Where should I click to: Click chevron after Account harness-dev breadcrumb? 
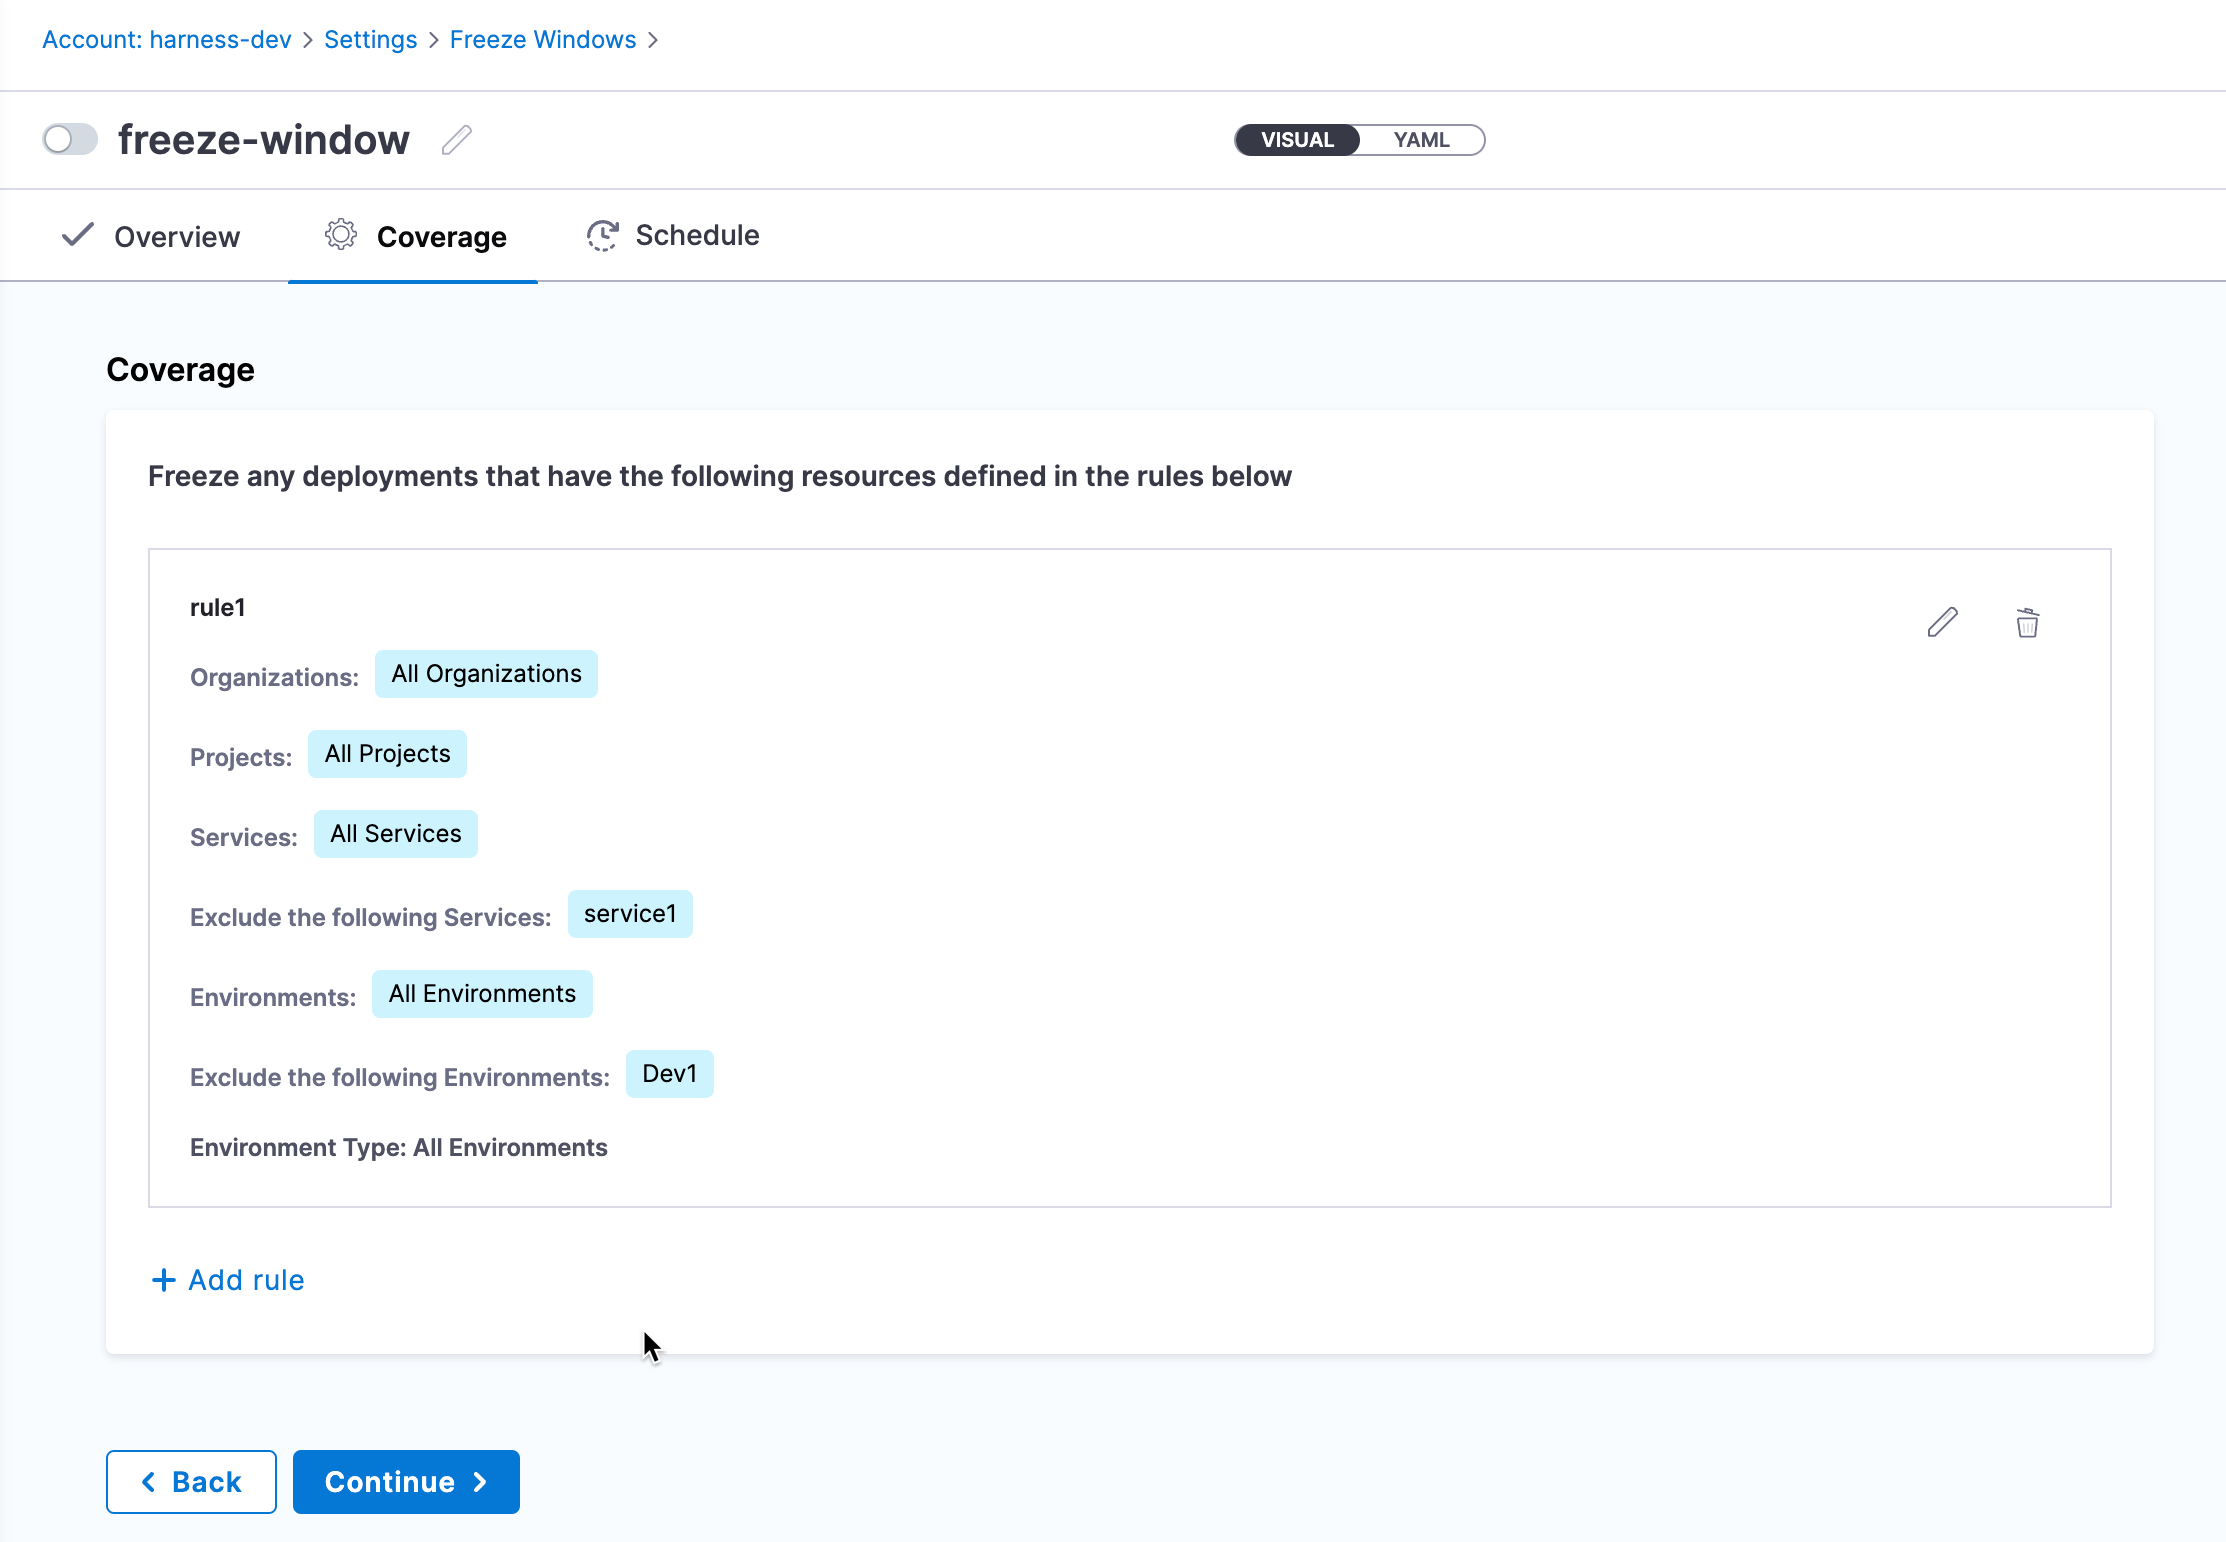[x=308, y=40]
